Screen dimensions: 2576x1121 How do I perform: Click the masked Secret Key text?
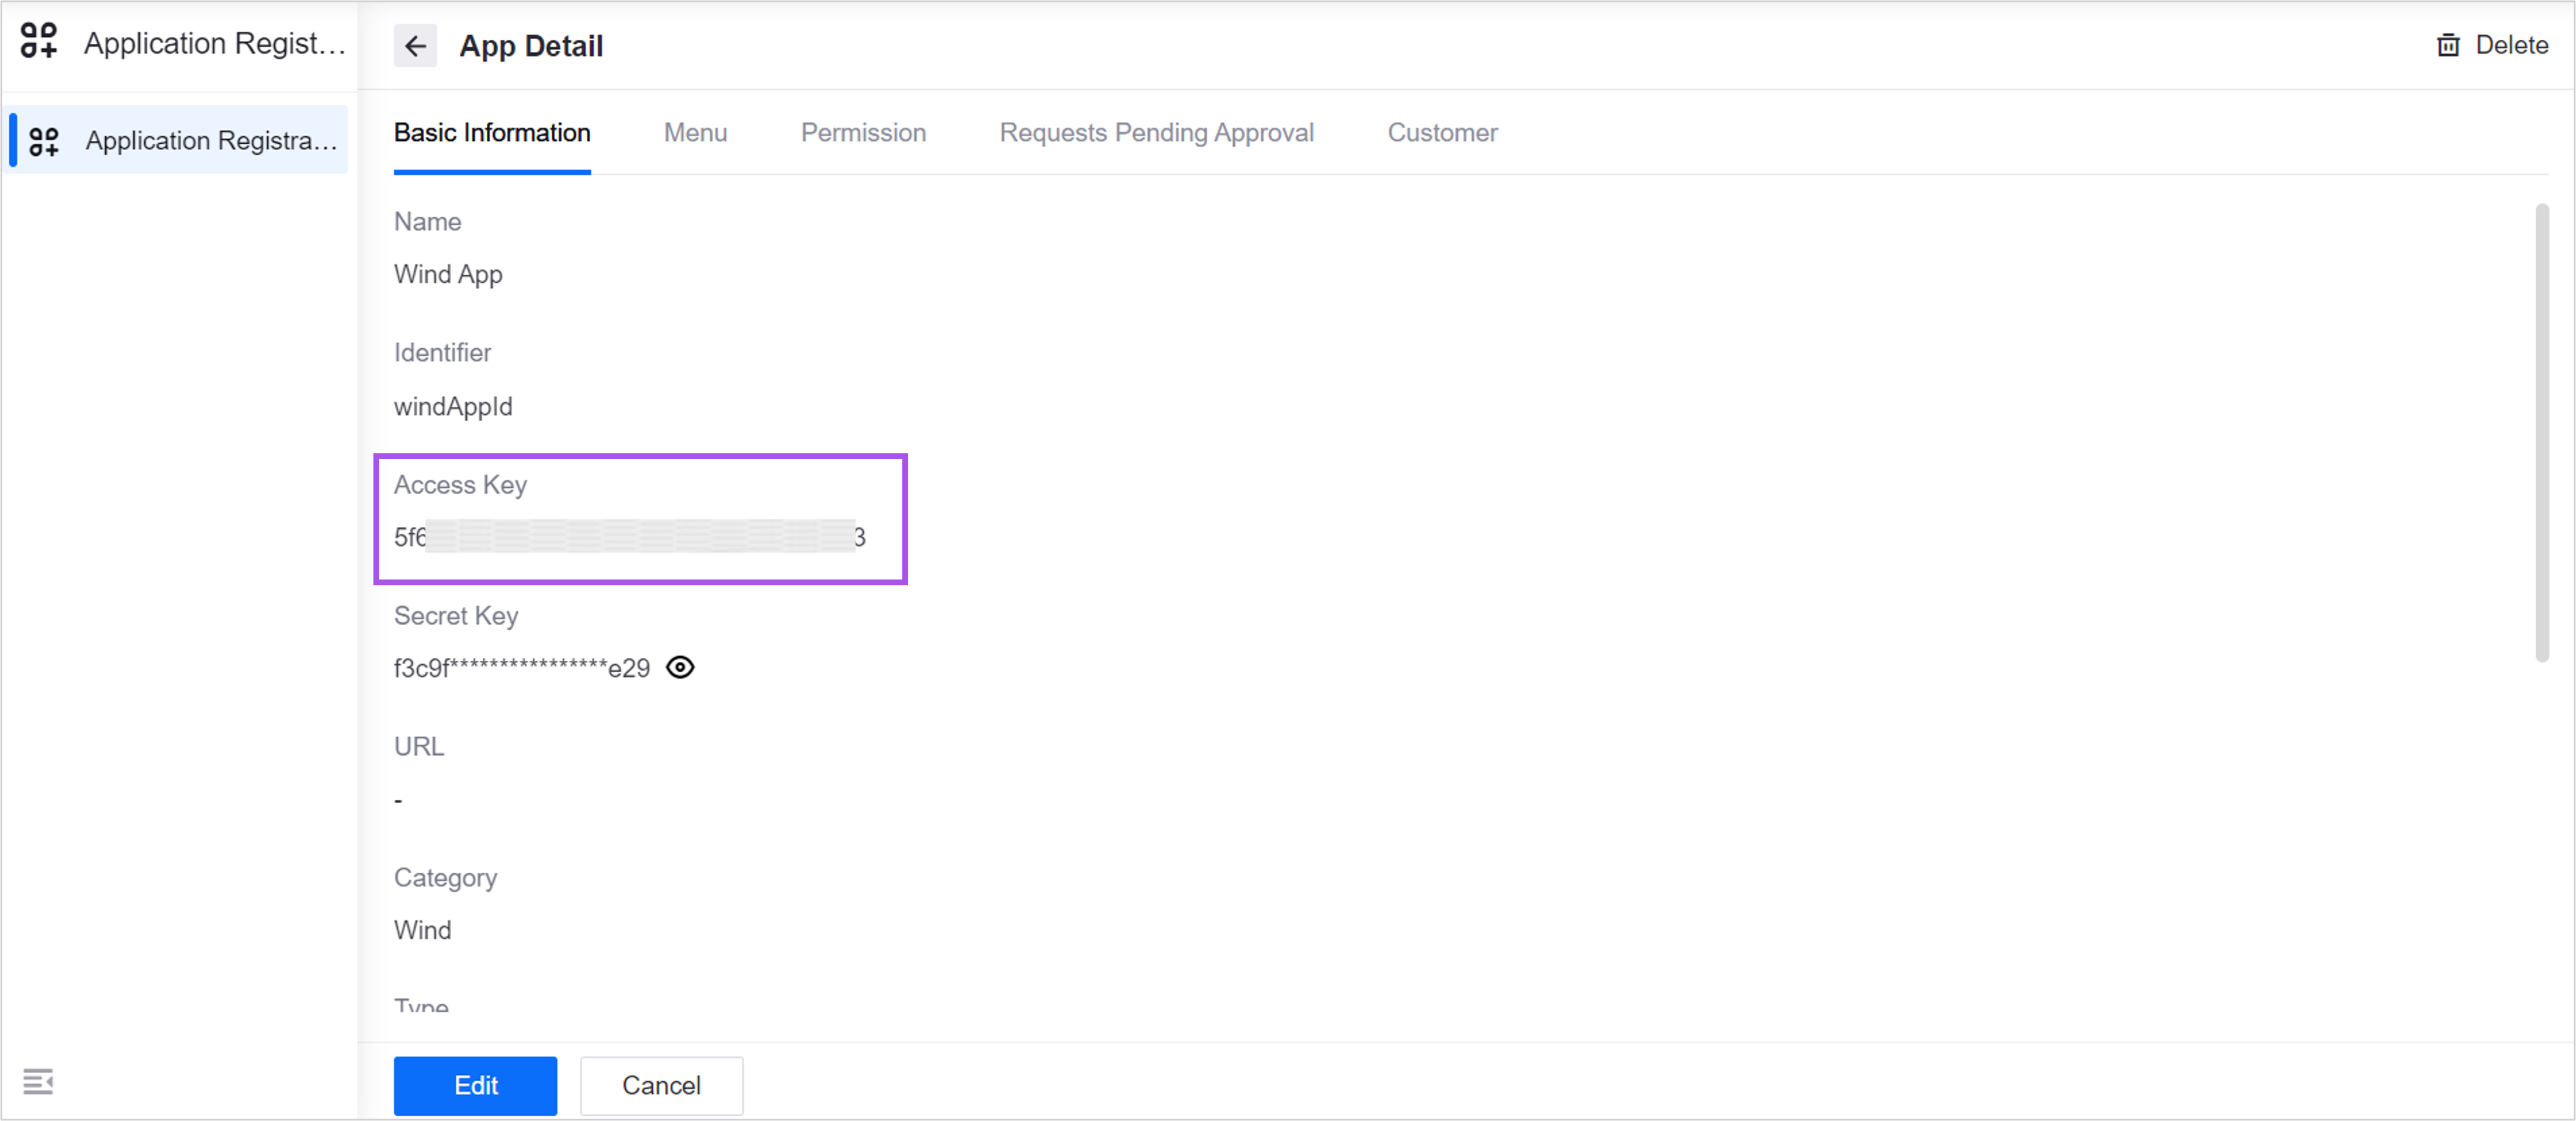click(x=521, y=668)
